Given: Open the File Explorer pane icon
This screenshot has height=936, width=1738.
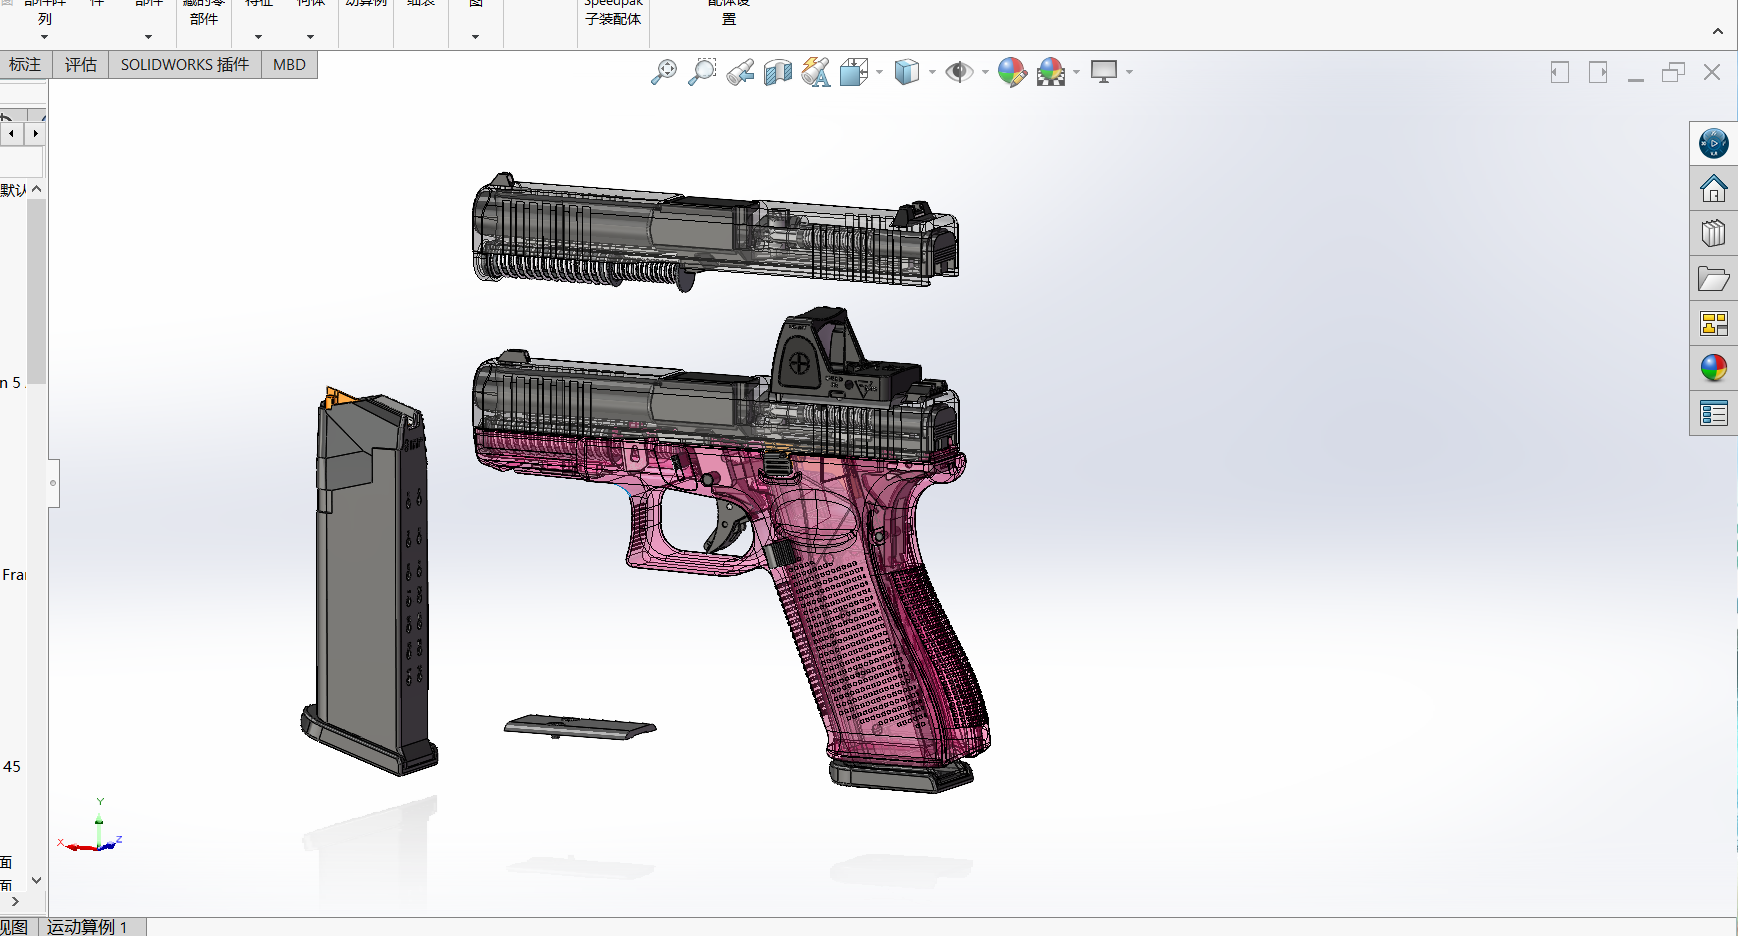Looking at the screenshot, I should [1714, 279].
